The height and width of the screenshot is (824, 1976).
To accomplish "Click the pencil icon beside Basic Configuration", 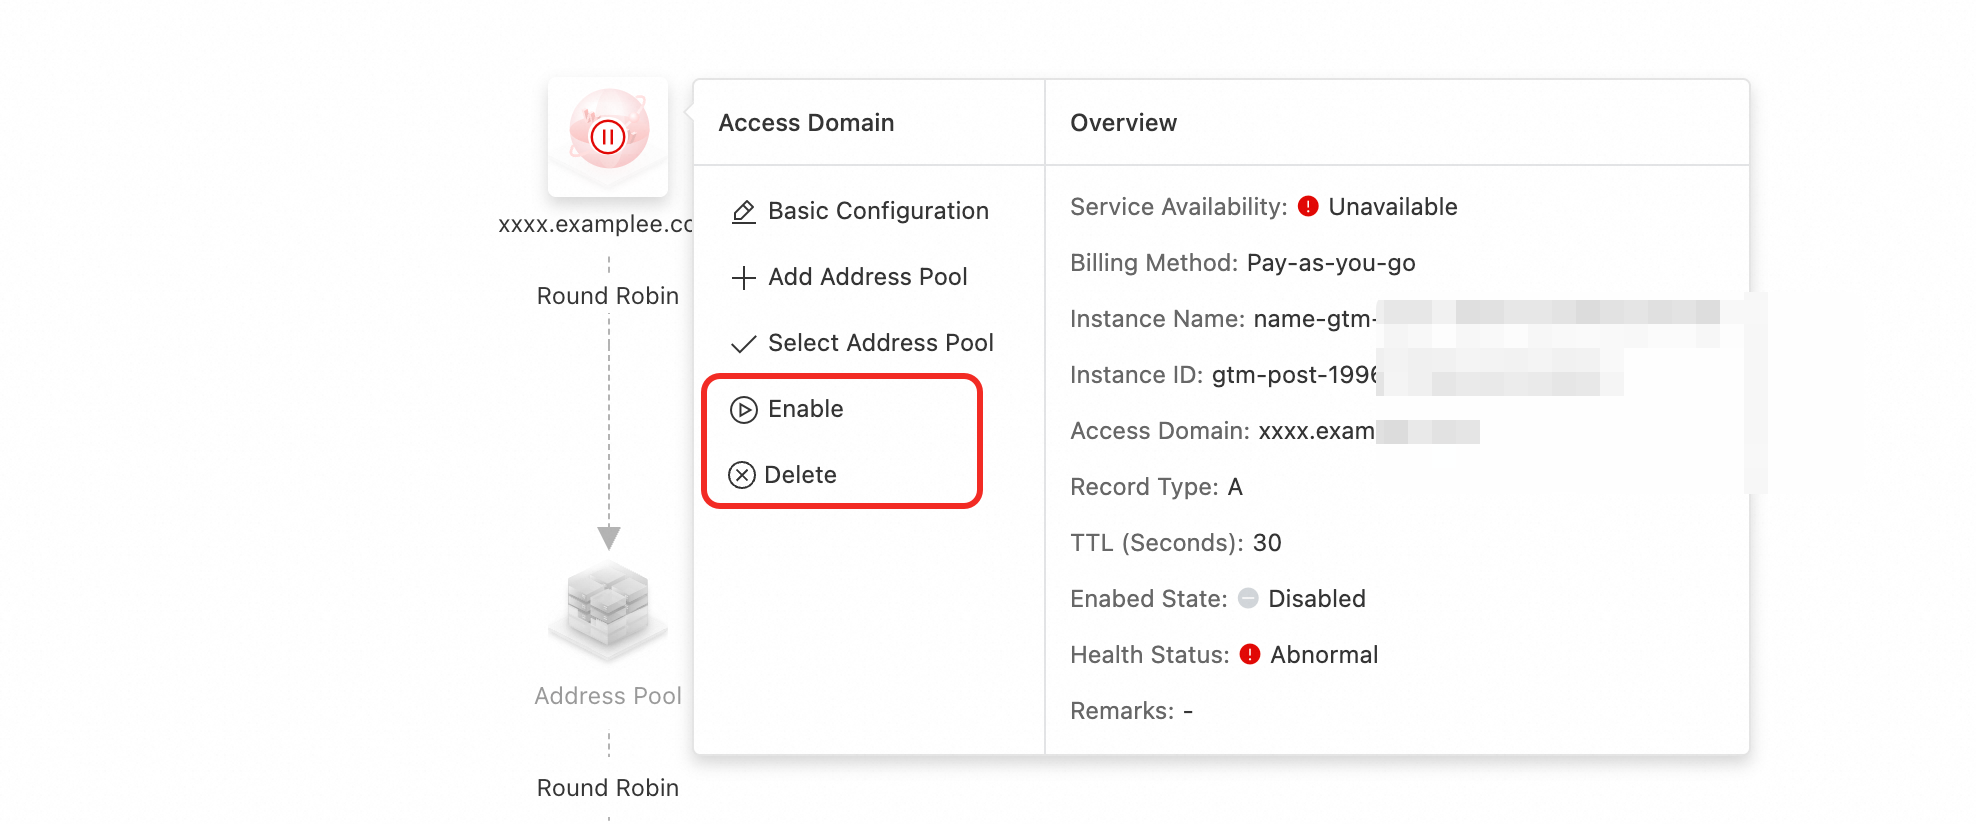I will [743, 212].
